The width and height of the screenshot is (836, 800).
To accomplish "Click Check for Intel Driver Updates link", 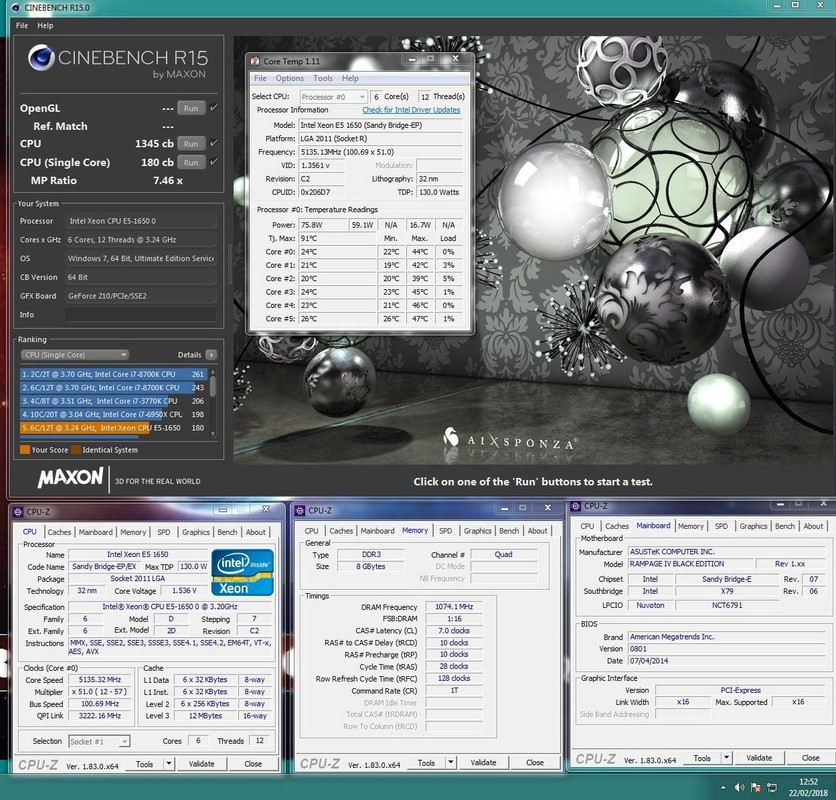I will pos(411,110).
